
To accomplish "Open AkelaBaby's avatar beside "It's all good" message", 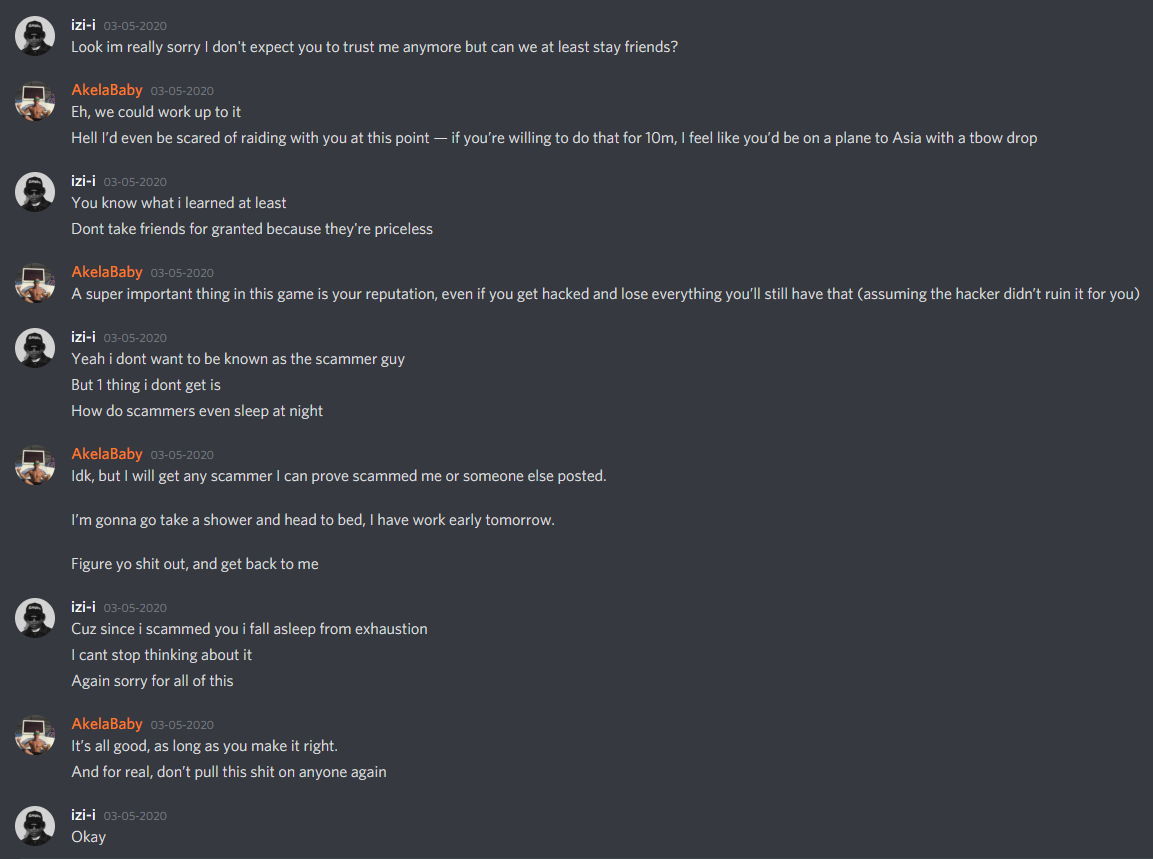I will click(35, 735).
